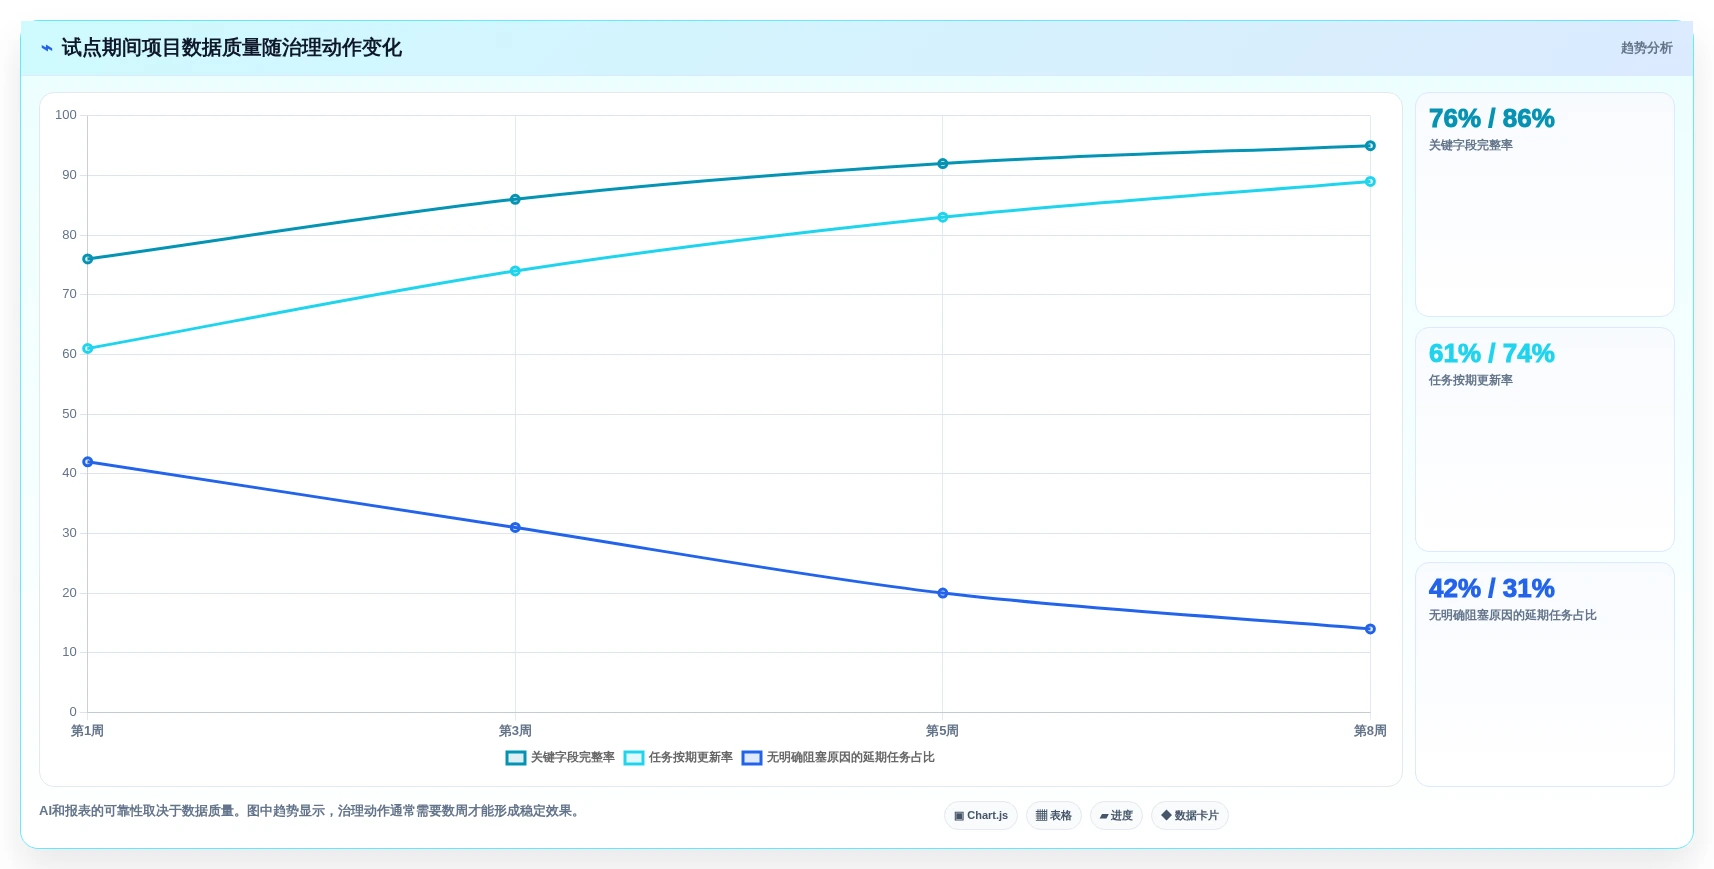Click 关键字段完整率 data point at 第5周
This screenshot has width=1714, height=869.
942,164
